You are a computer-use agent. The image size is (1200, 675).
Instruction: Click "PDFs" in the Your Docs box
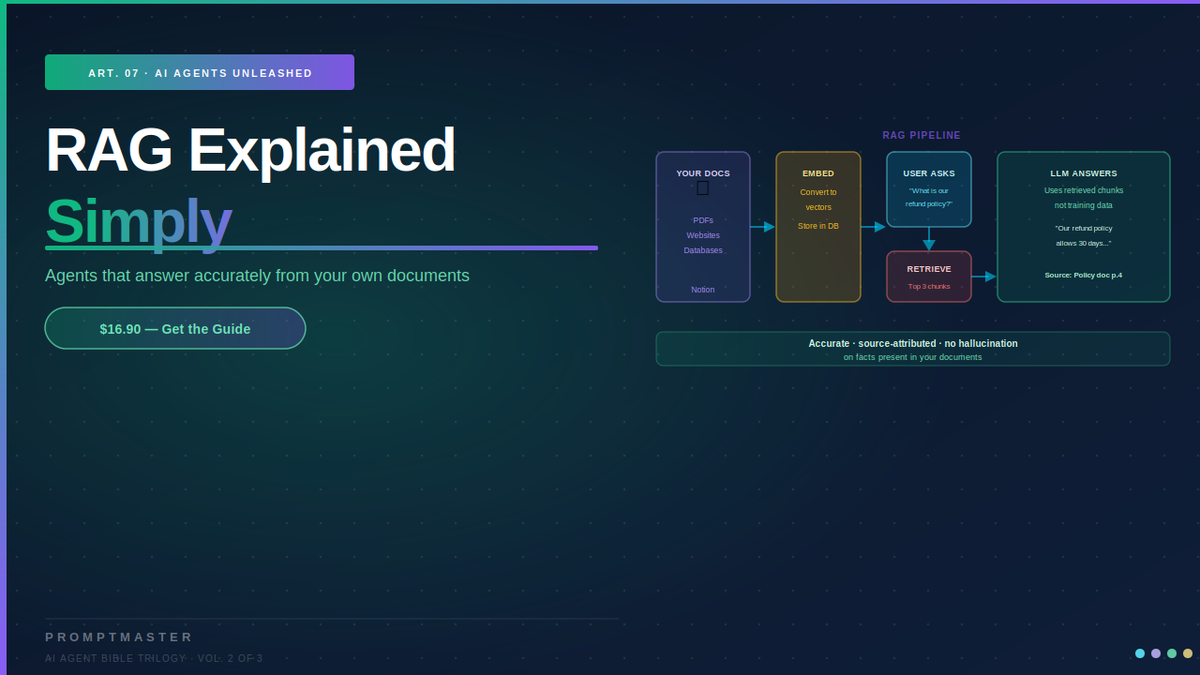point(703,220)
